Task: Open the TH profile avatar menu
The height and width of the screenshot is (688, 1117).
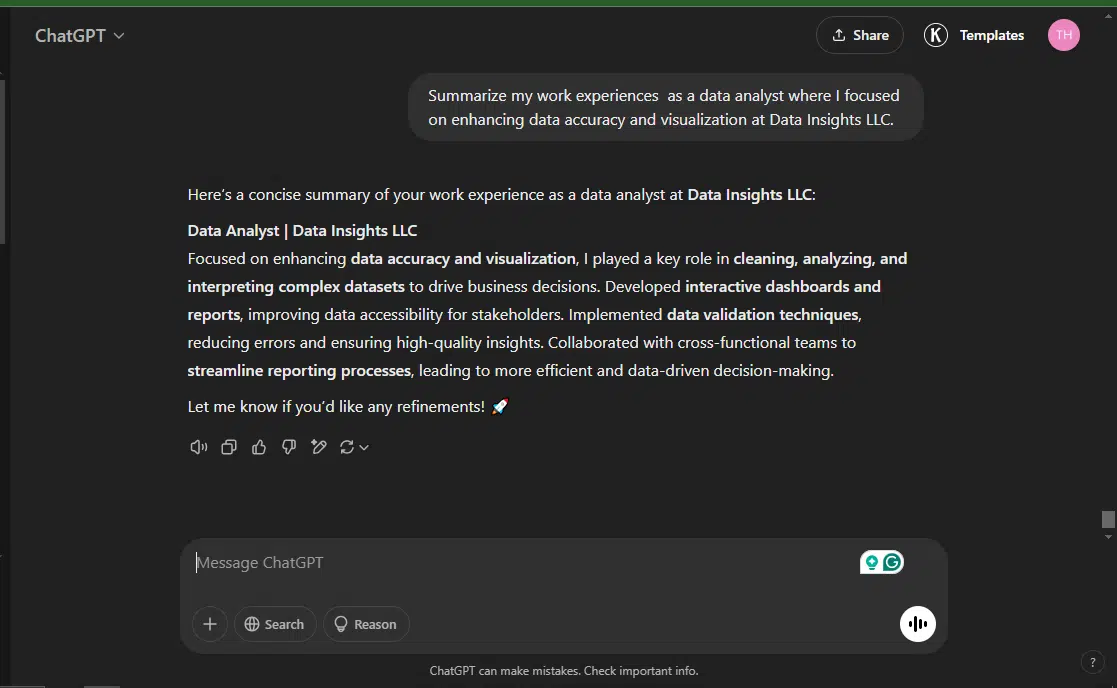Action: point(1064,35)
